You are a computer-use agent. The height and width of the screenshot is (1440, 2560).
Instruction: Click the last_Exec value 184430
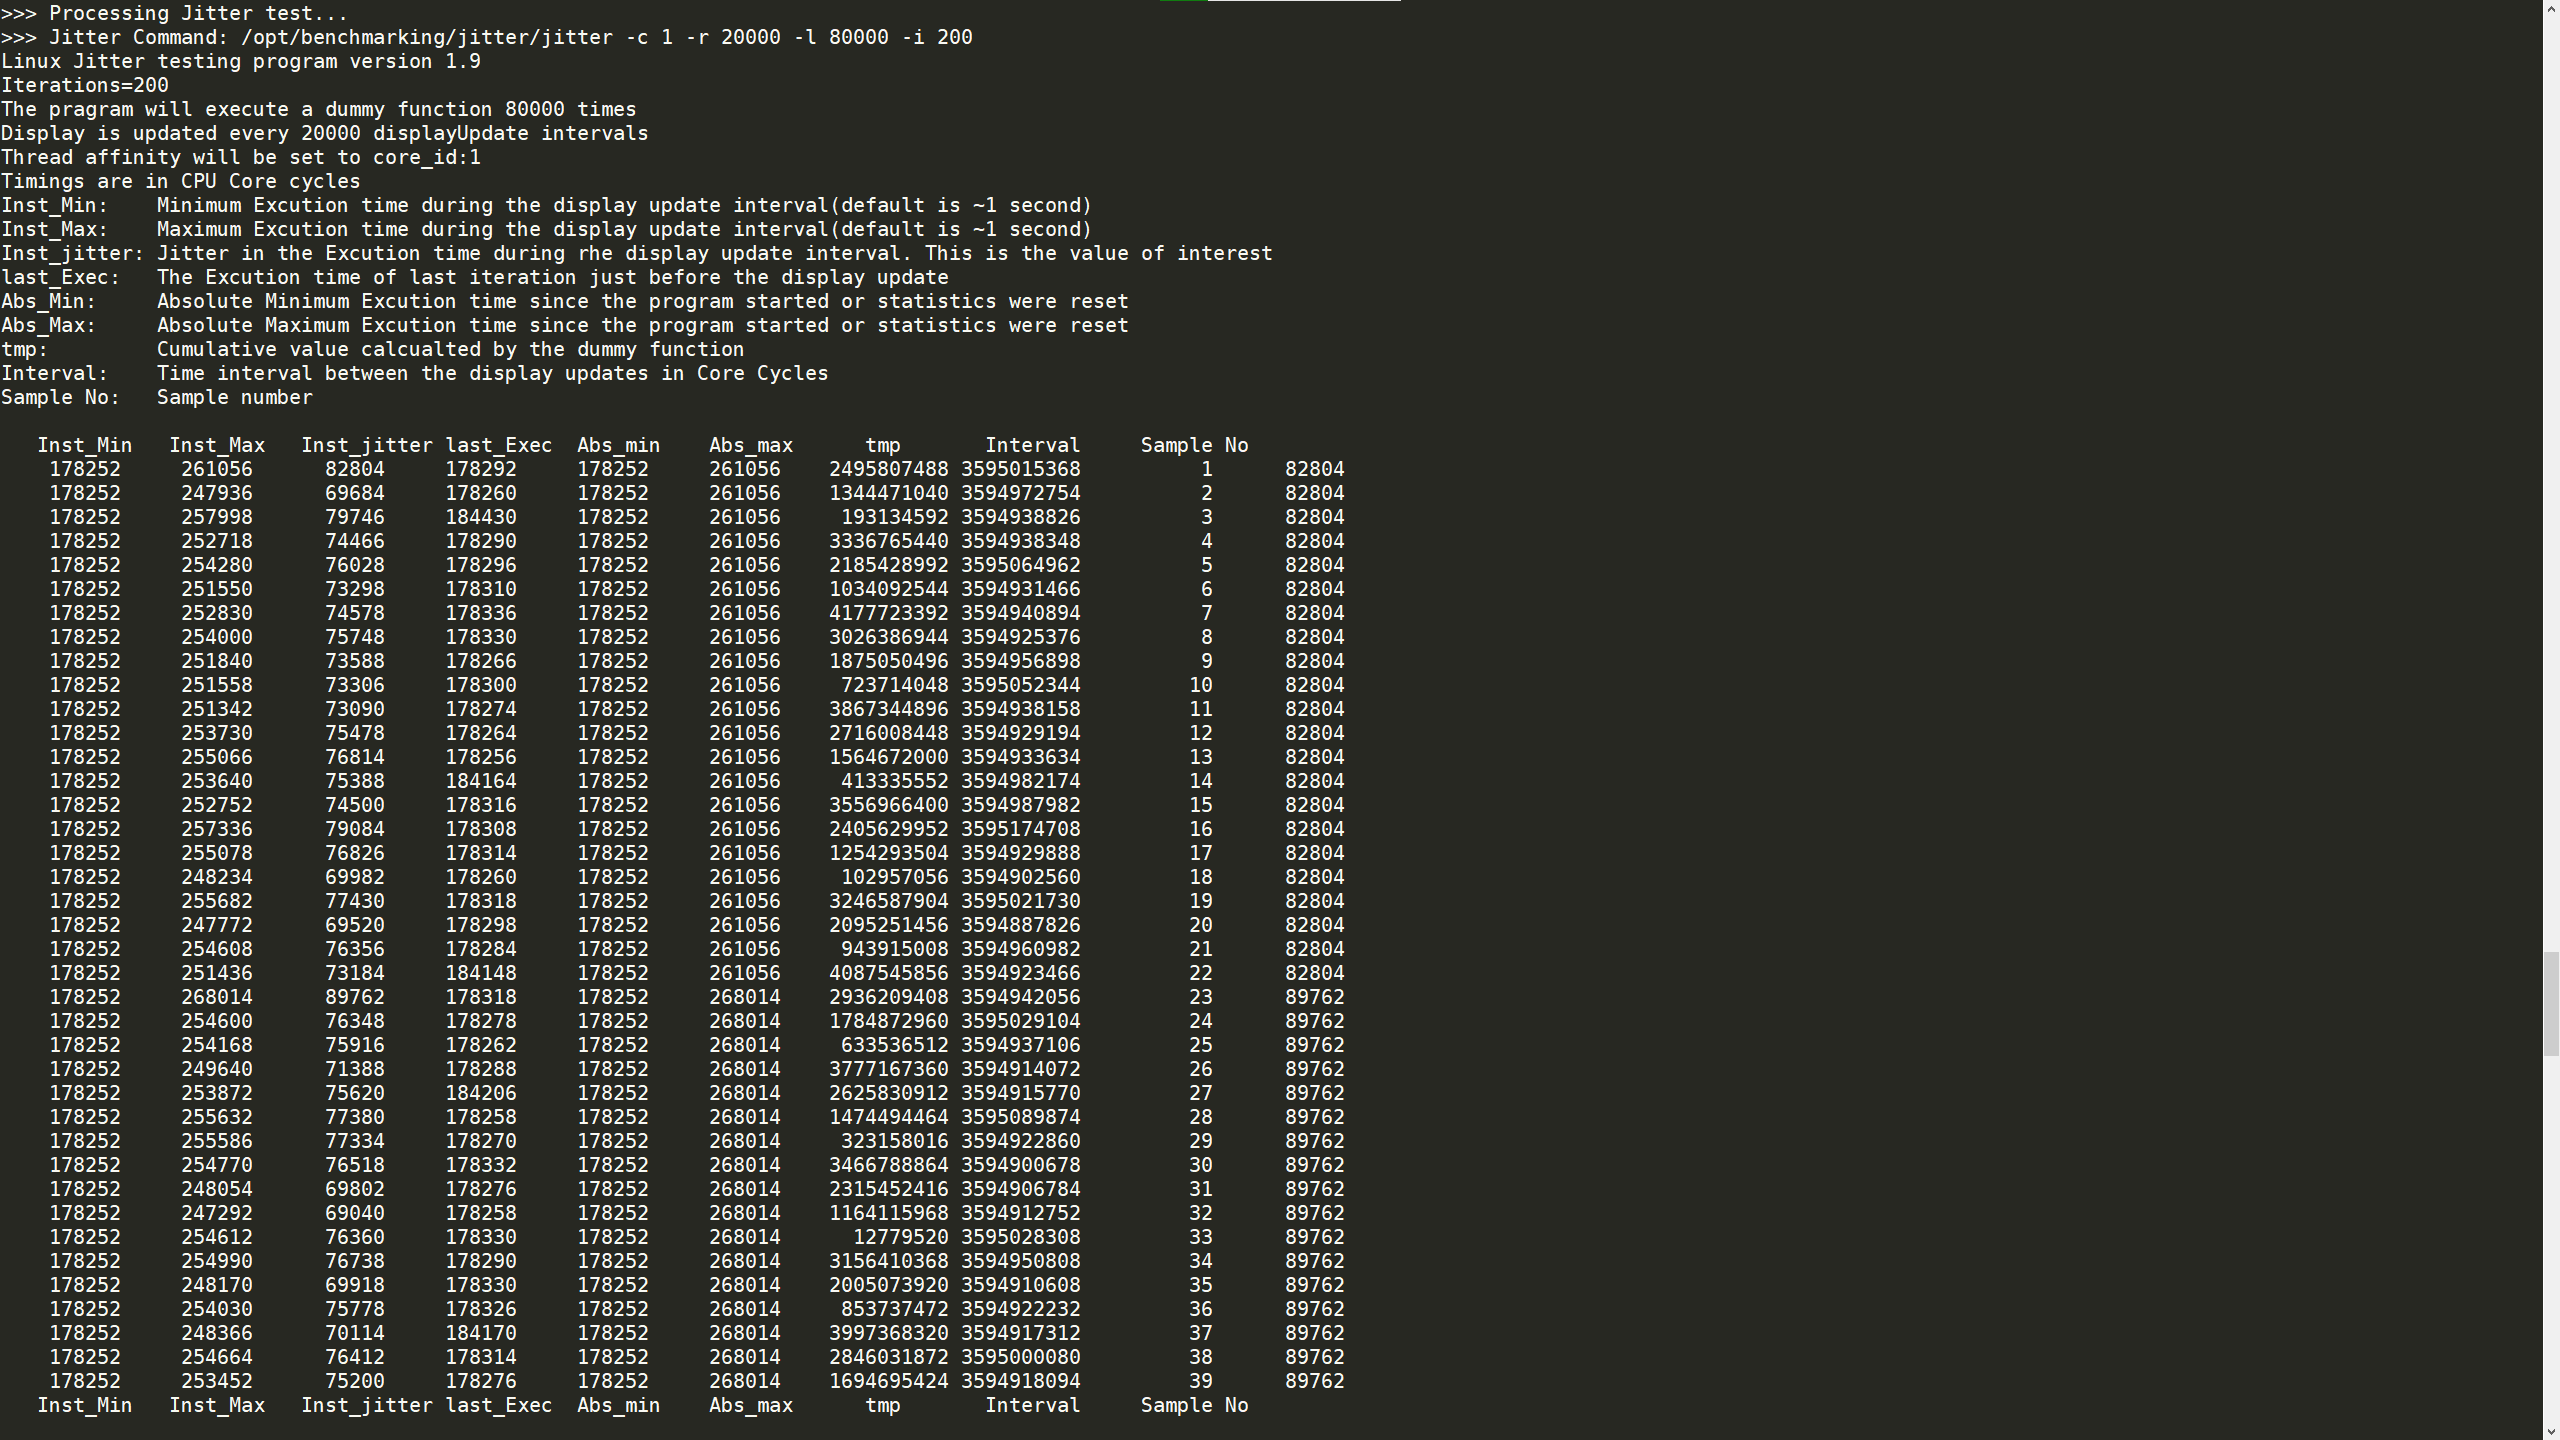tap(481, 517)
